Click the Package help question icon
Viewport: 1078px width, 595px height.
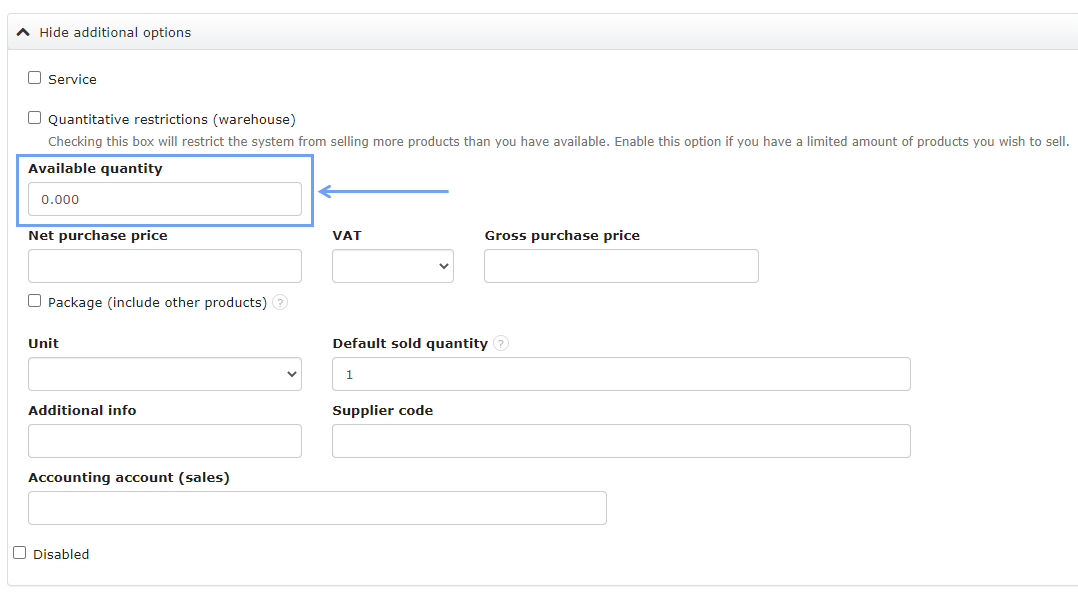coord(280,302)
